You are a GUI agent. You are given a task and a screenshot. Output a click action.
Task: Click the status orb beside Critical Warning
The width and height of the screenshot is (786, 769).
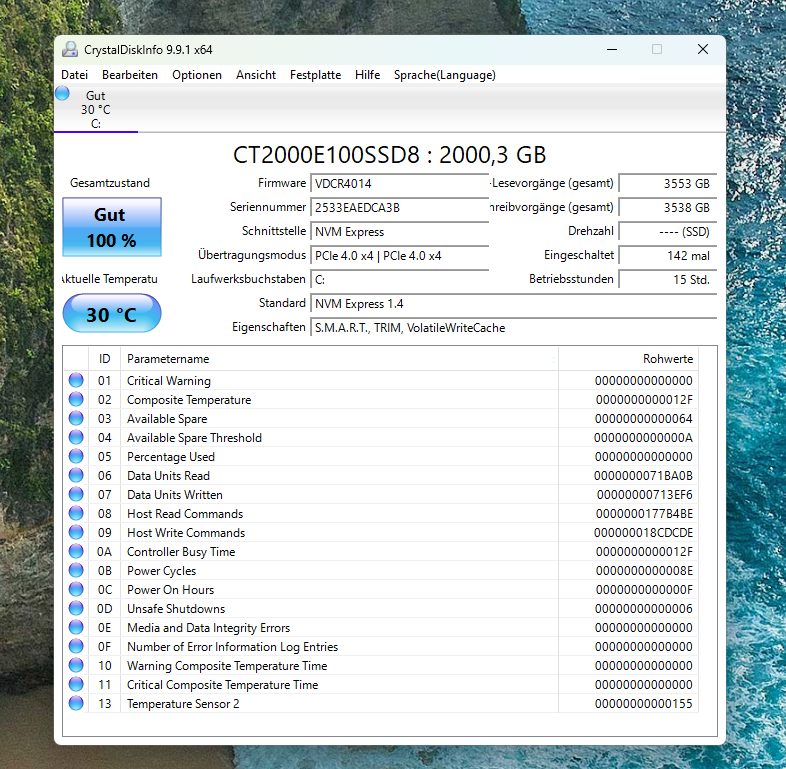[x=76, y=380]
